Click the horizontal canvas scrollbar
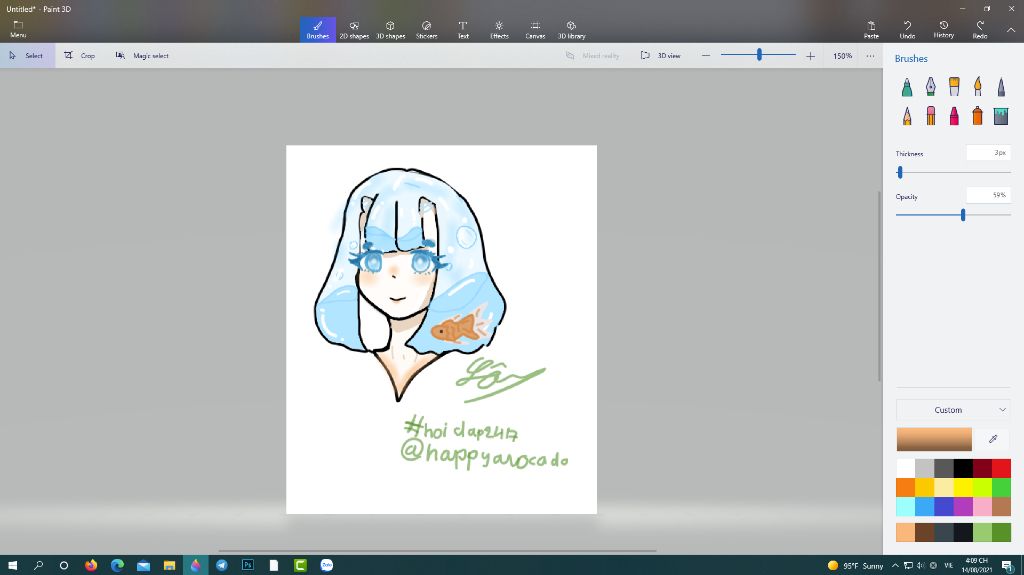The image size is (1024, 575). pos(437,551)
